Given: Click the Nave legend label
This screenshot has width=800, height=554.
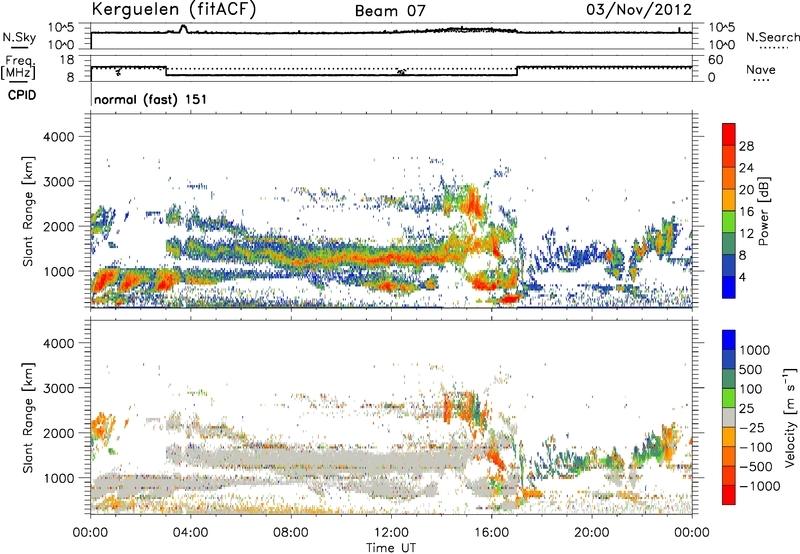Looking at the screenshot, I should pos(761,70).
